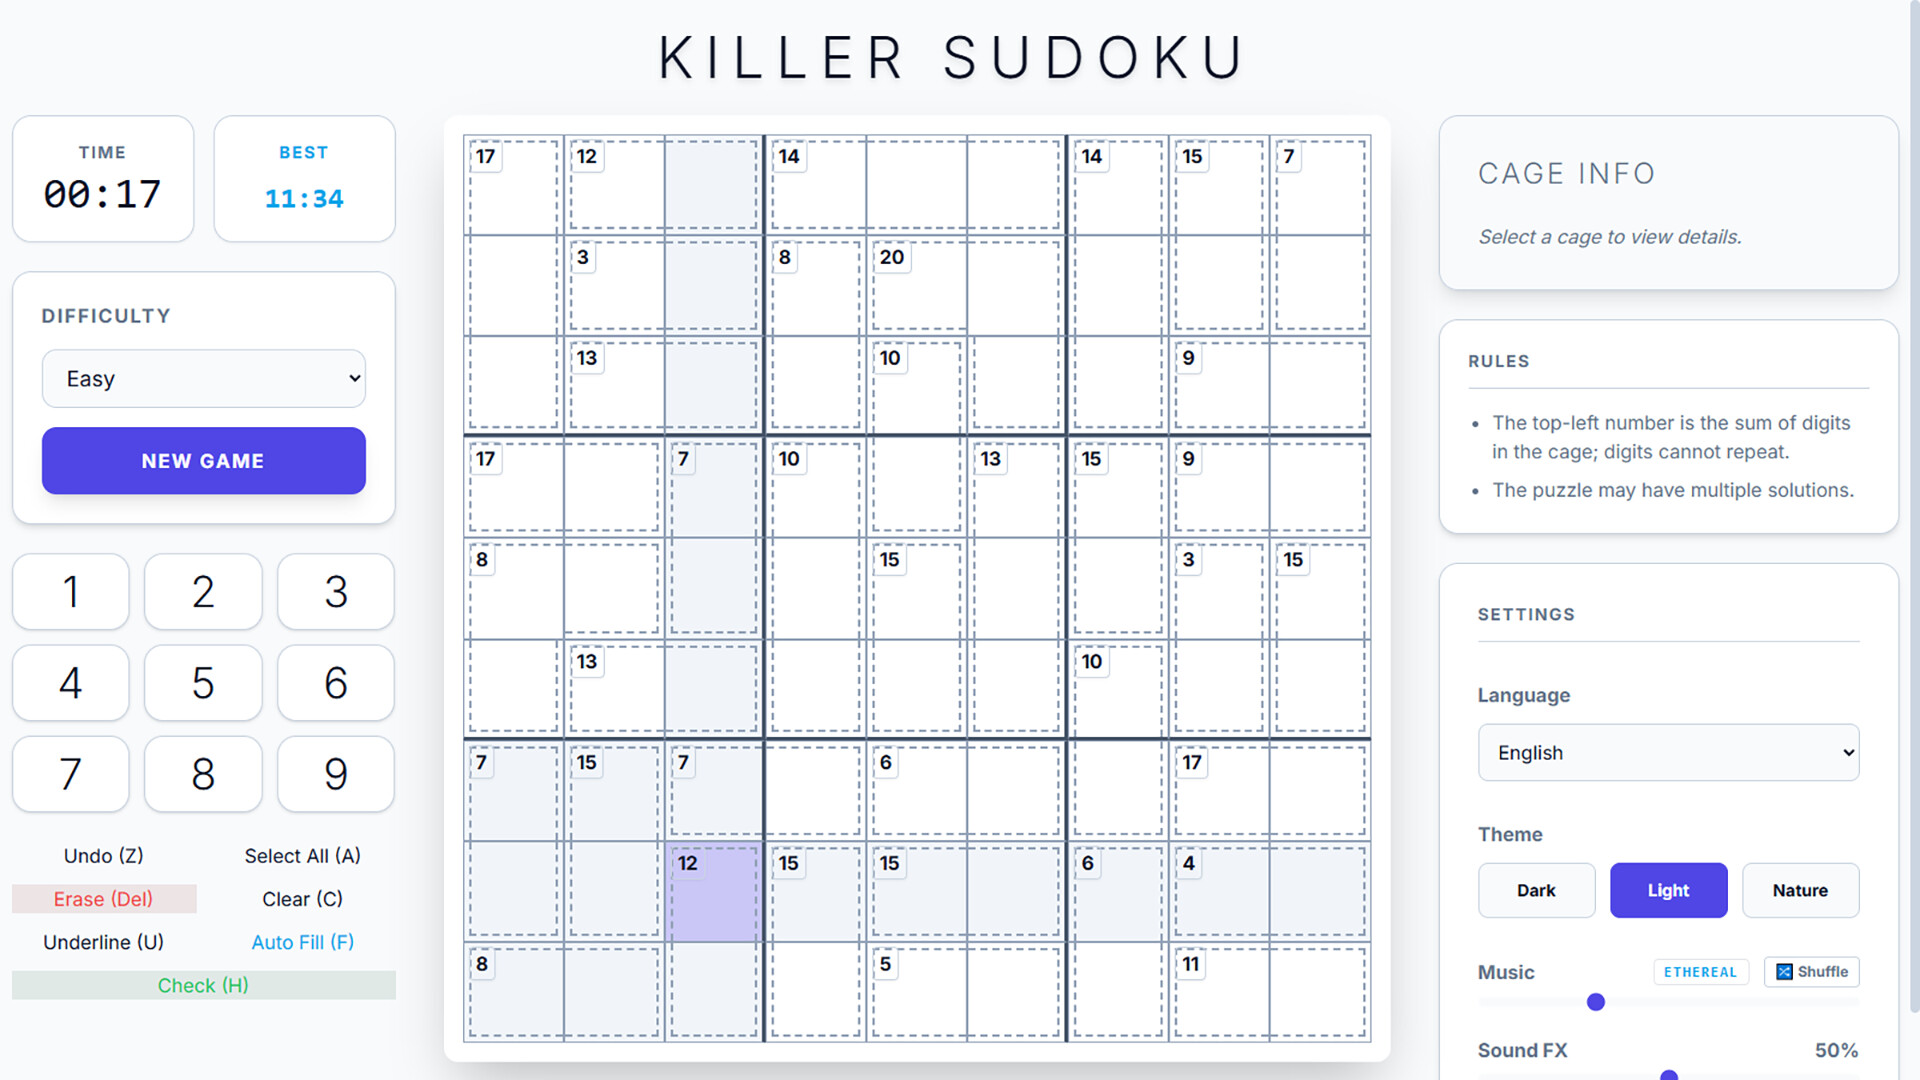Activate the Nature theme

coord(1799,890)
